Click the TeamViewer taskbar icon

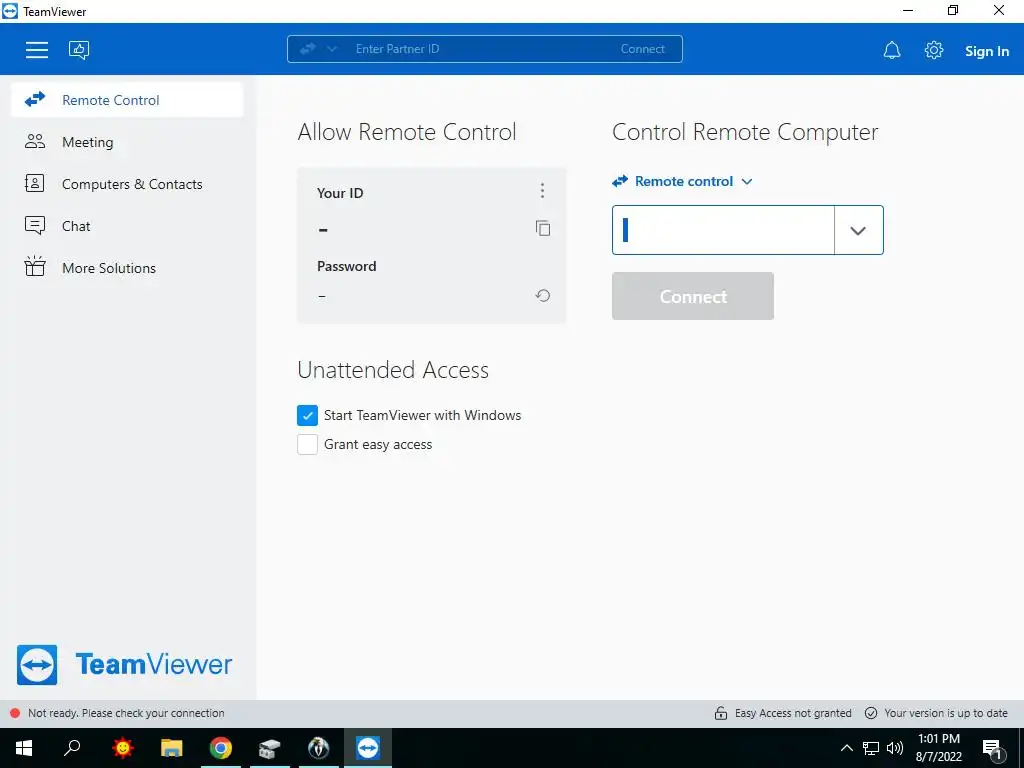(368, 748)
